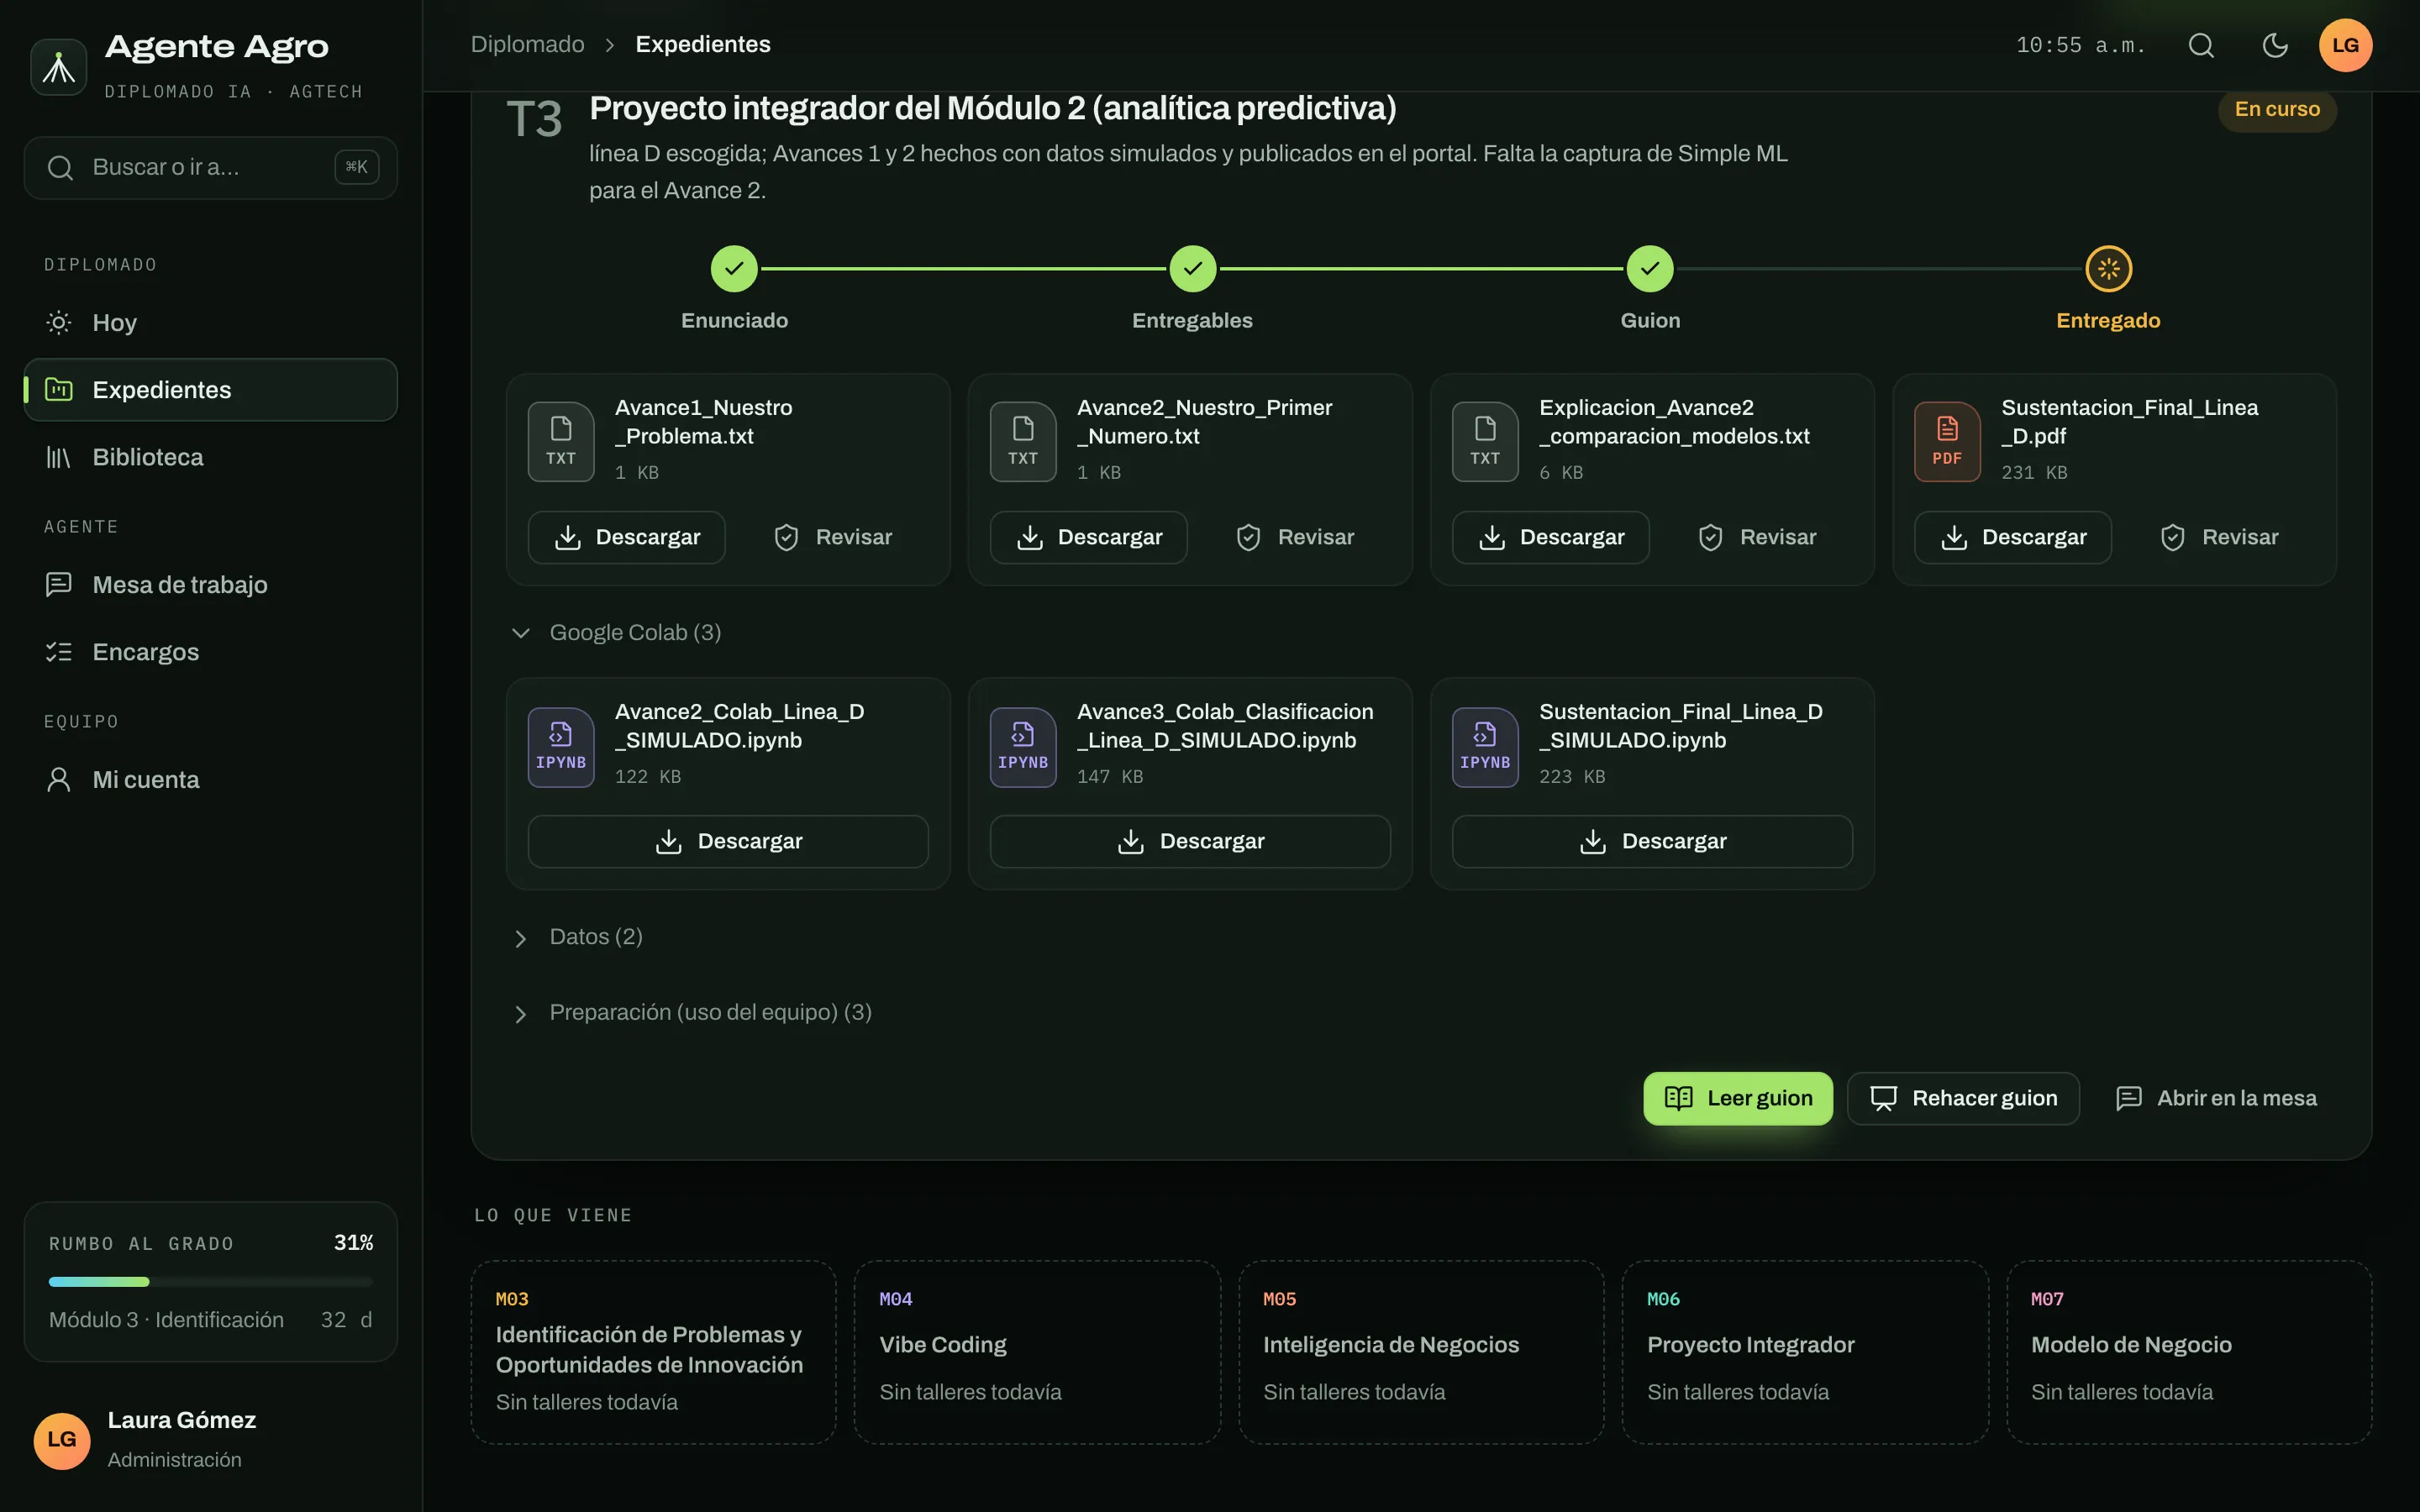Click Módulo 3 · Identificación text
2420x1512 pixels.
coord(166,1319)
